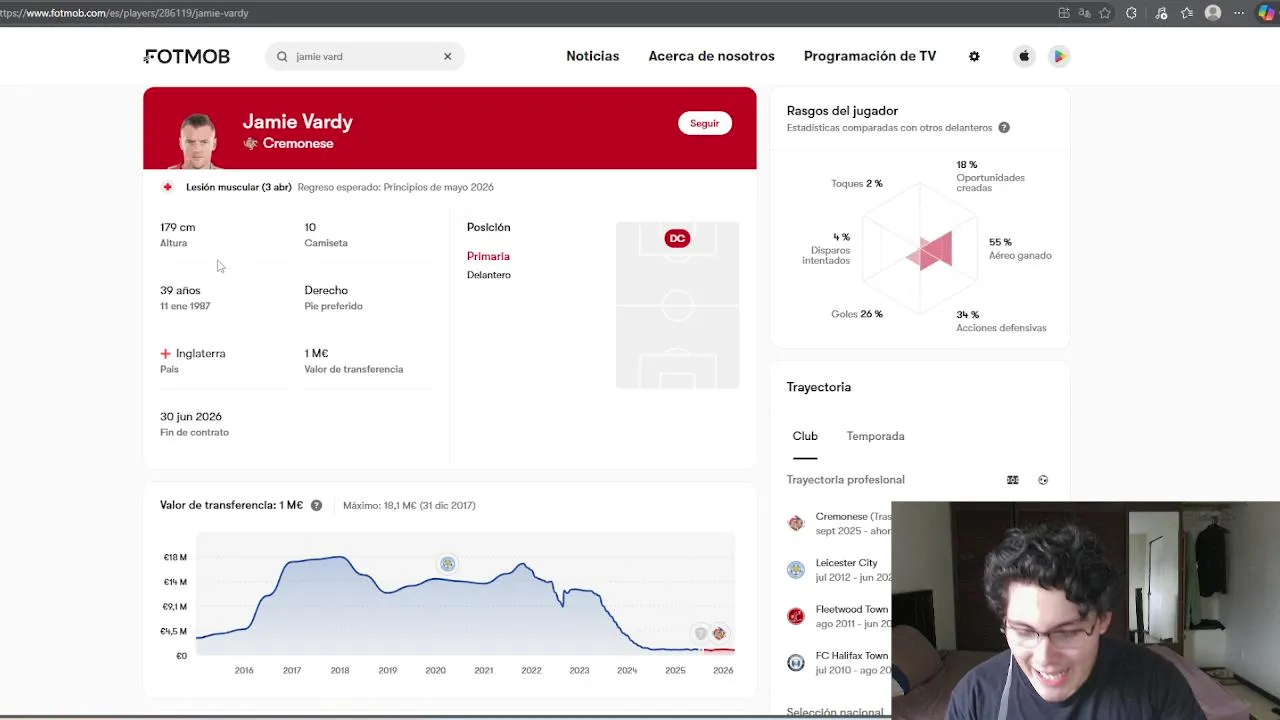Viewport: 1280px width, 720px height.
Task: Switch to the Temporada tab
Action: (875, 436)
